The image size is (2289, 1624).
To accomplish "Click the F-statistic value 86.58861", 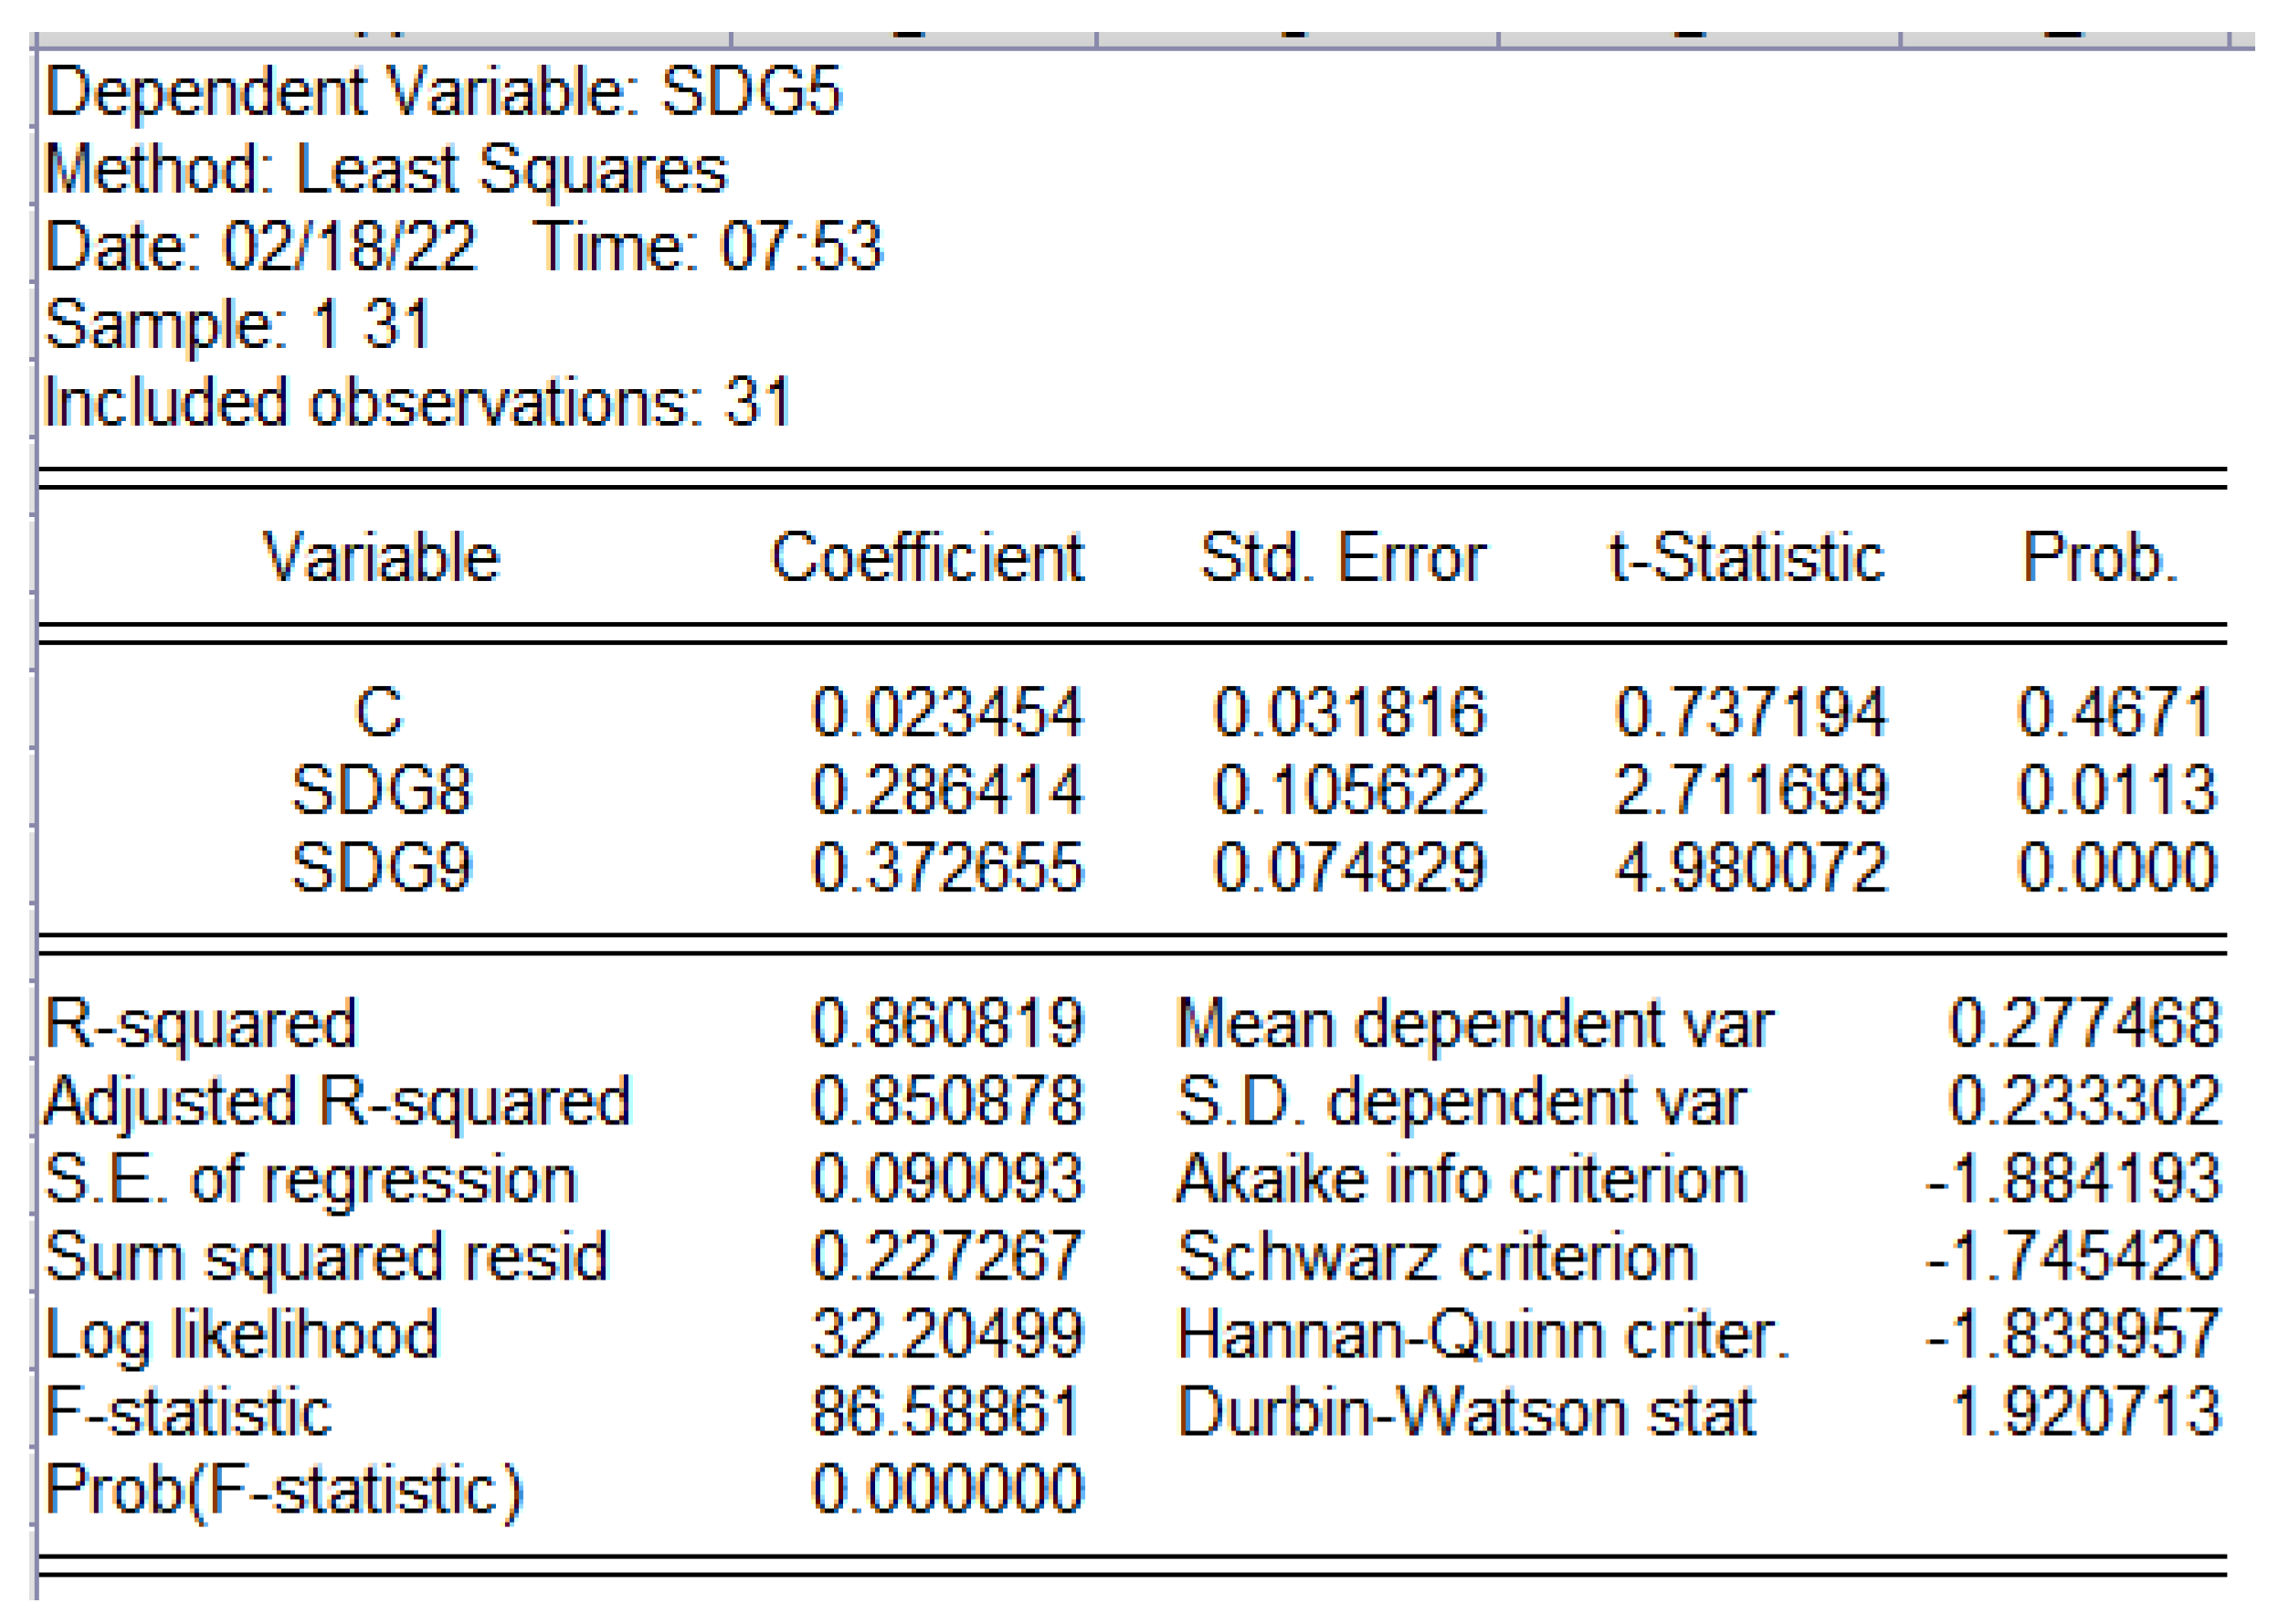I will click(x=946, y=1411).
